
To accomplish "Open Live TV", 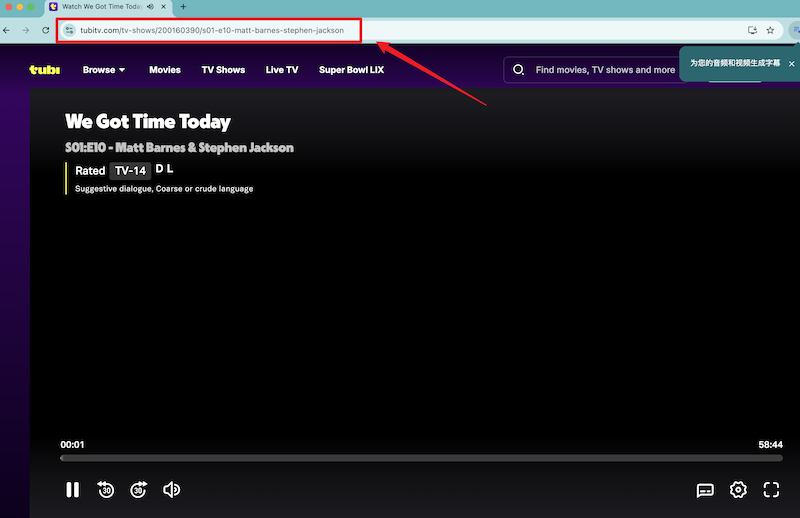I will 282,70.
